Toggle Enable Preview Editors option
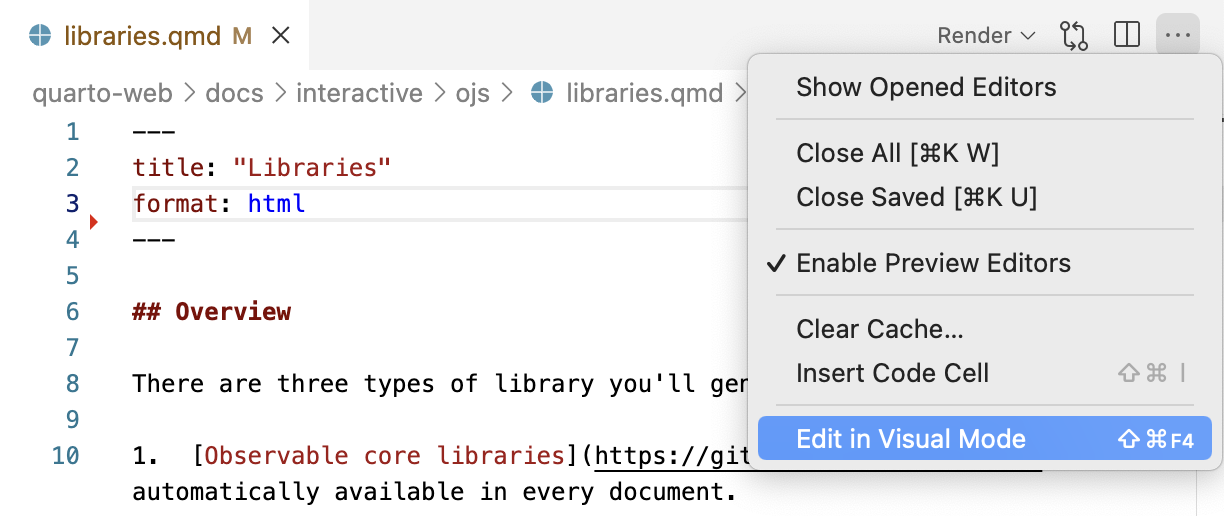Viewport: 1224px width, 516px height. coord(933,263)
